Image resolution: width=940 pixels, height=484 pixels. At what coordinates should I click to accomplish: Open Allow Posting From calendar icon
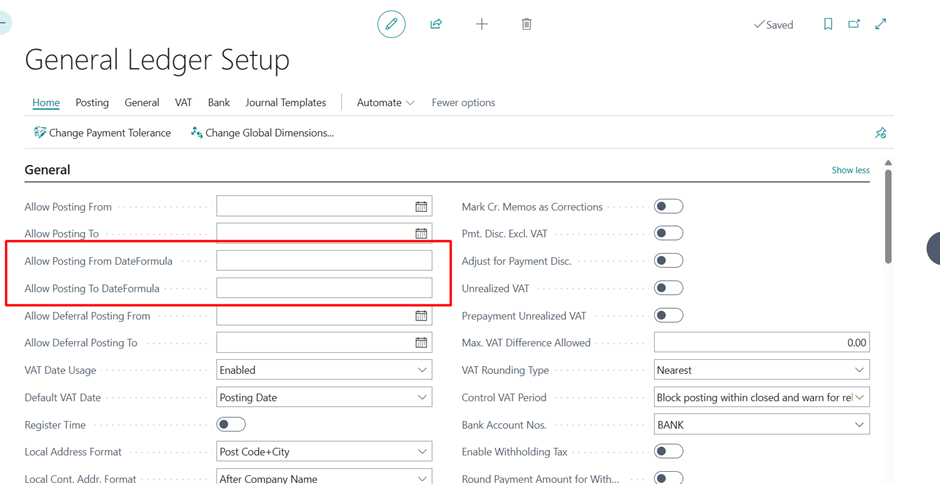point(421,206)
